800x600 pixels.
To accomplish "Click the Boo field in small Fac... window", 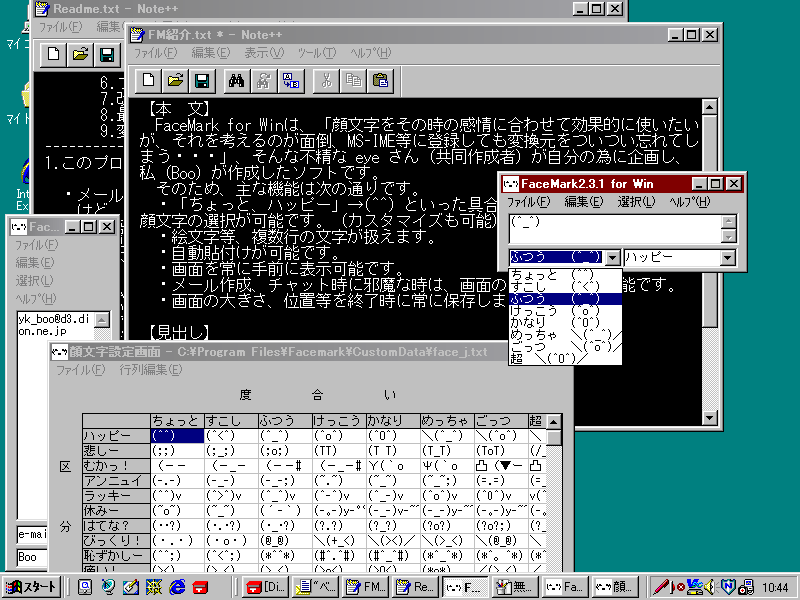I will tap(32, 557).
